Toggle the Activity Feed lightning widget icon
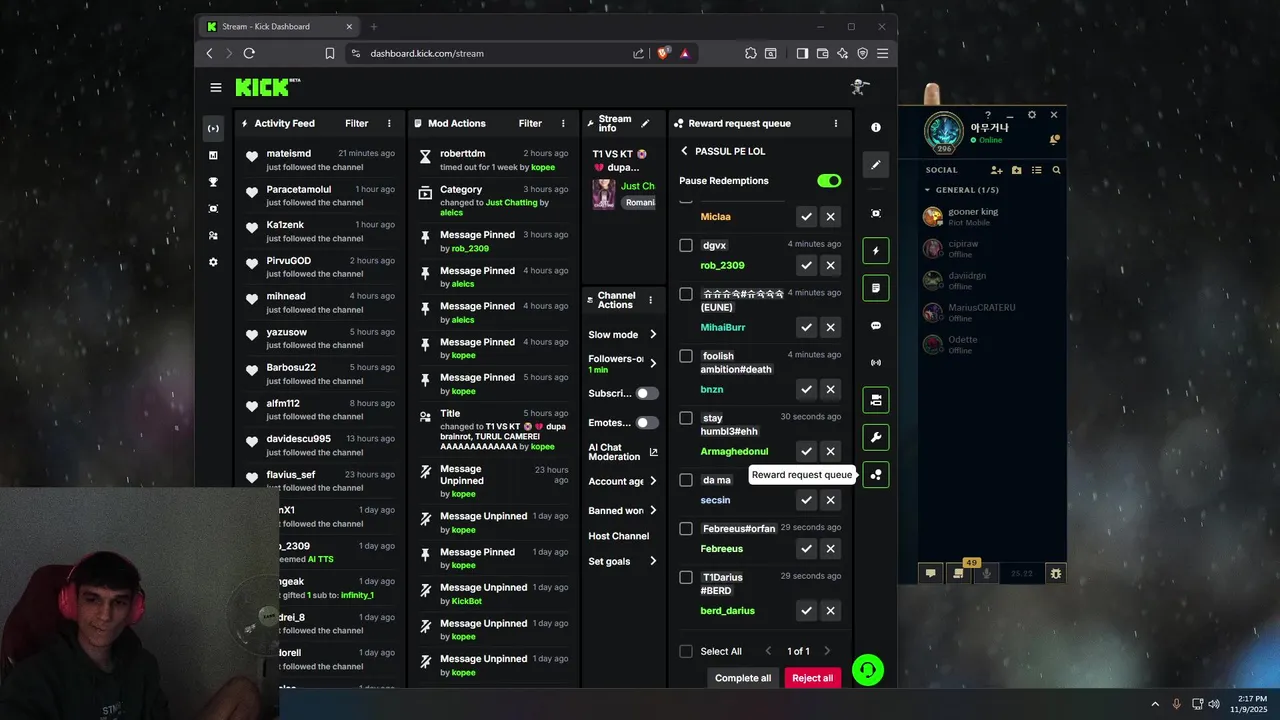 coord(876,251)
